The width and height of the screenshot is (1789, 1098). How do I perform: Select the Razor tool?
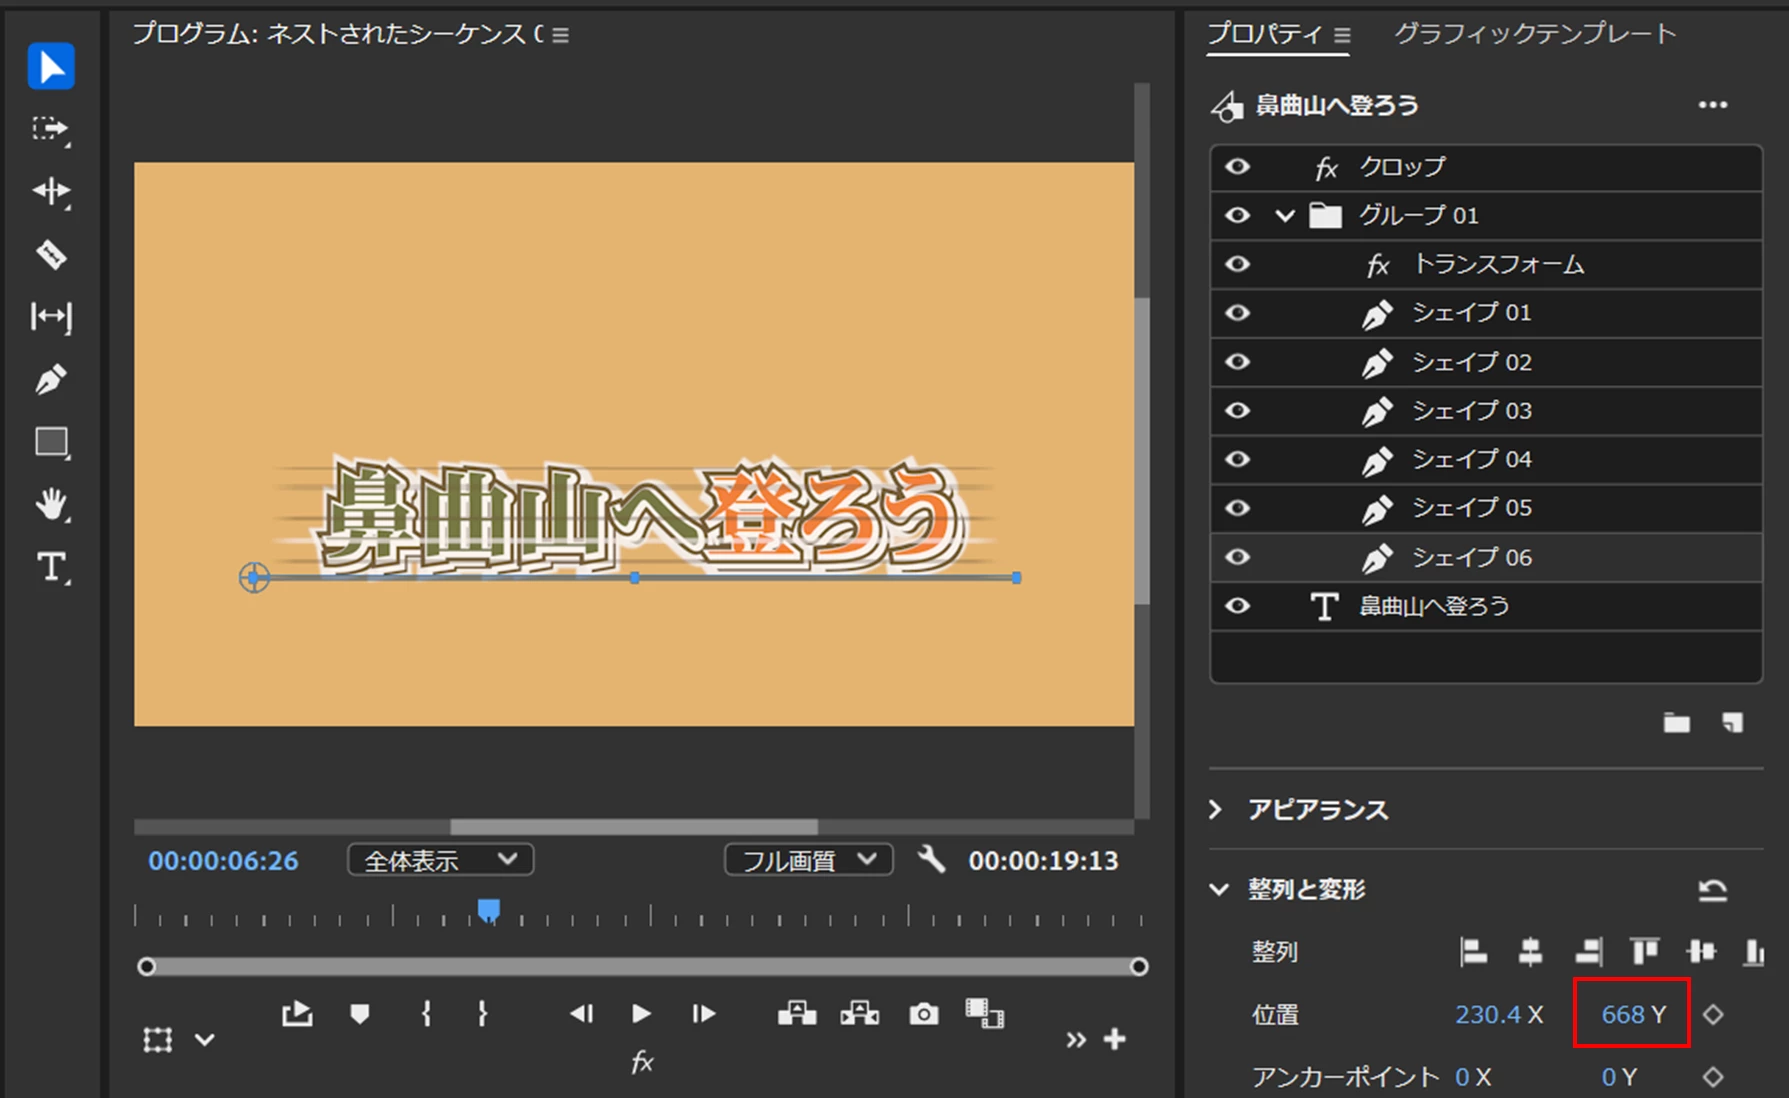[51, 255]
